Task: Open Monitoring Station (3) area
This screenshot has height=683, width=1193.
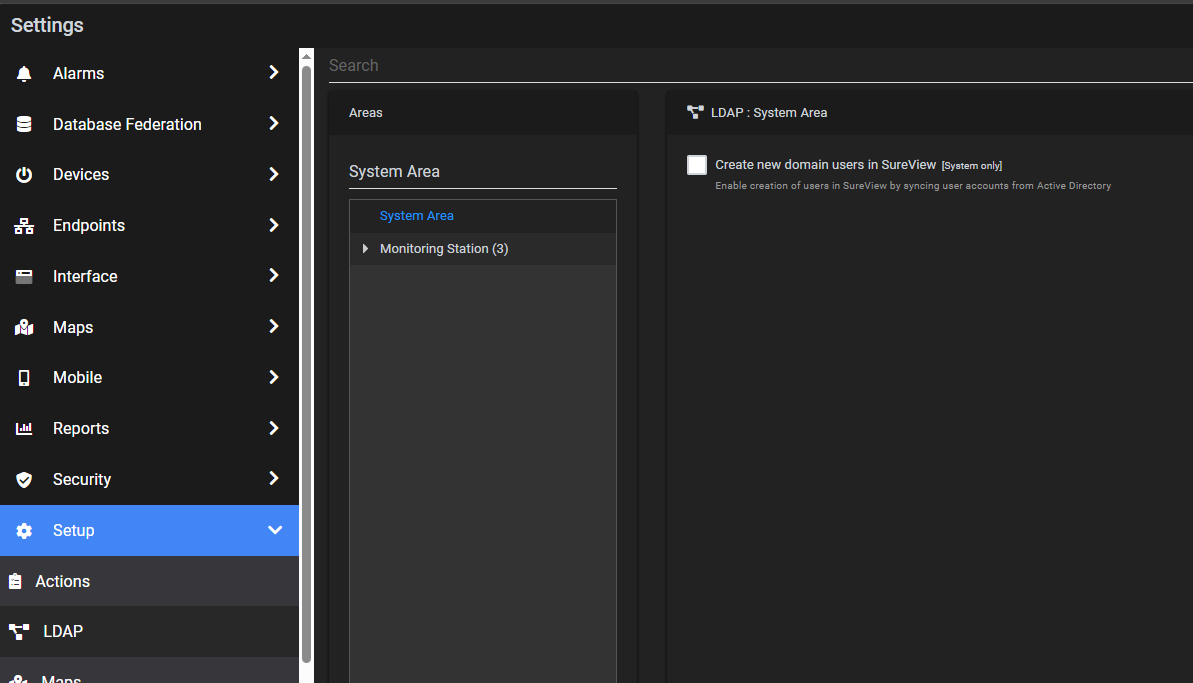Action: (444, 249)
